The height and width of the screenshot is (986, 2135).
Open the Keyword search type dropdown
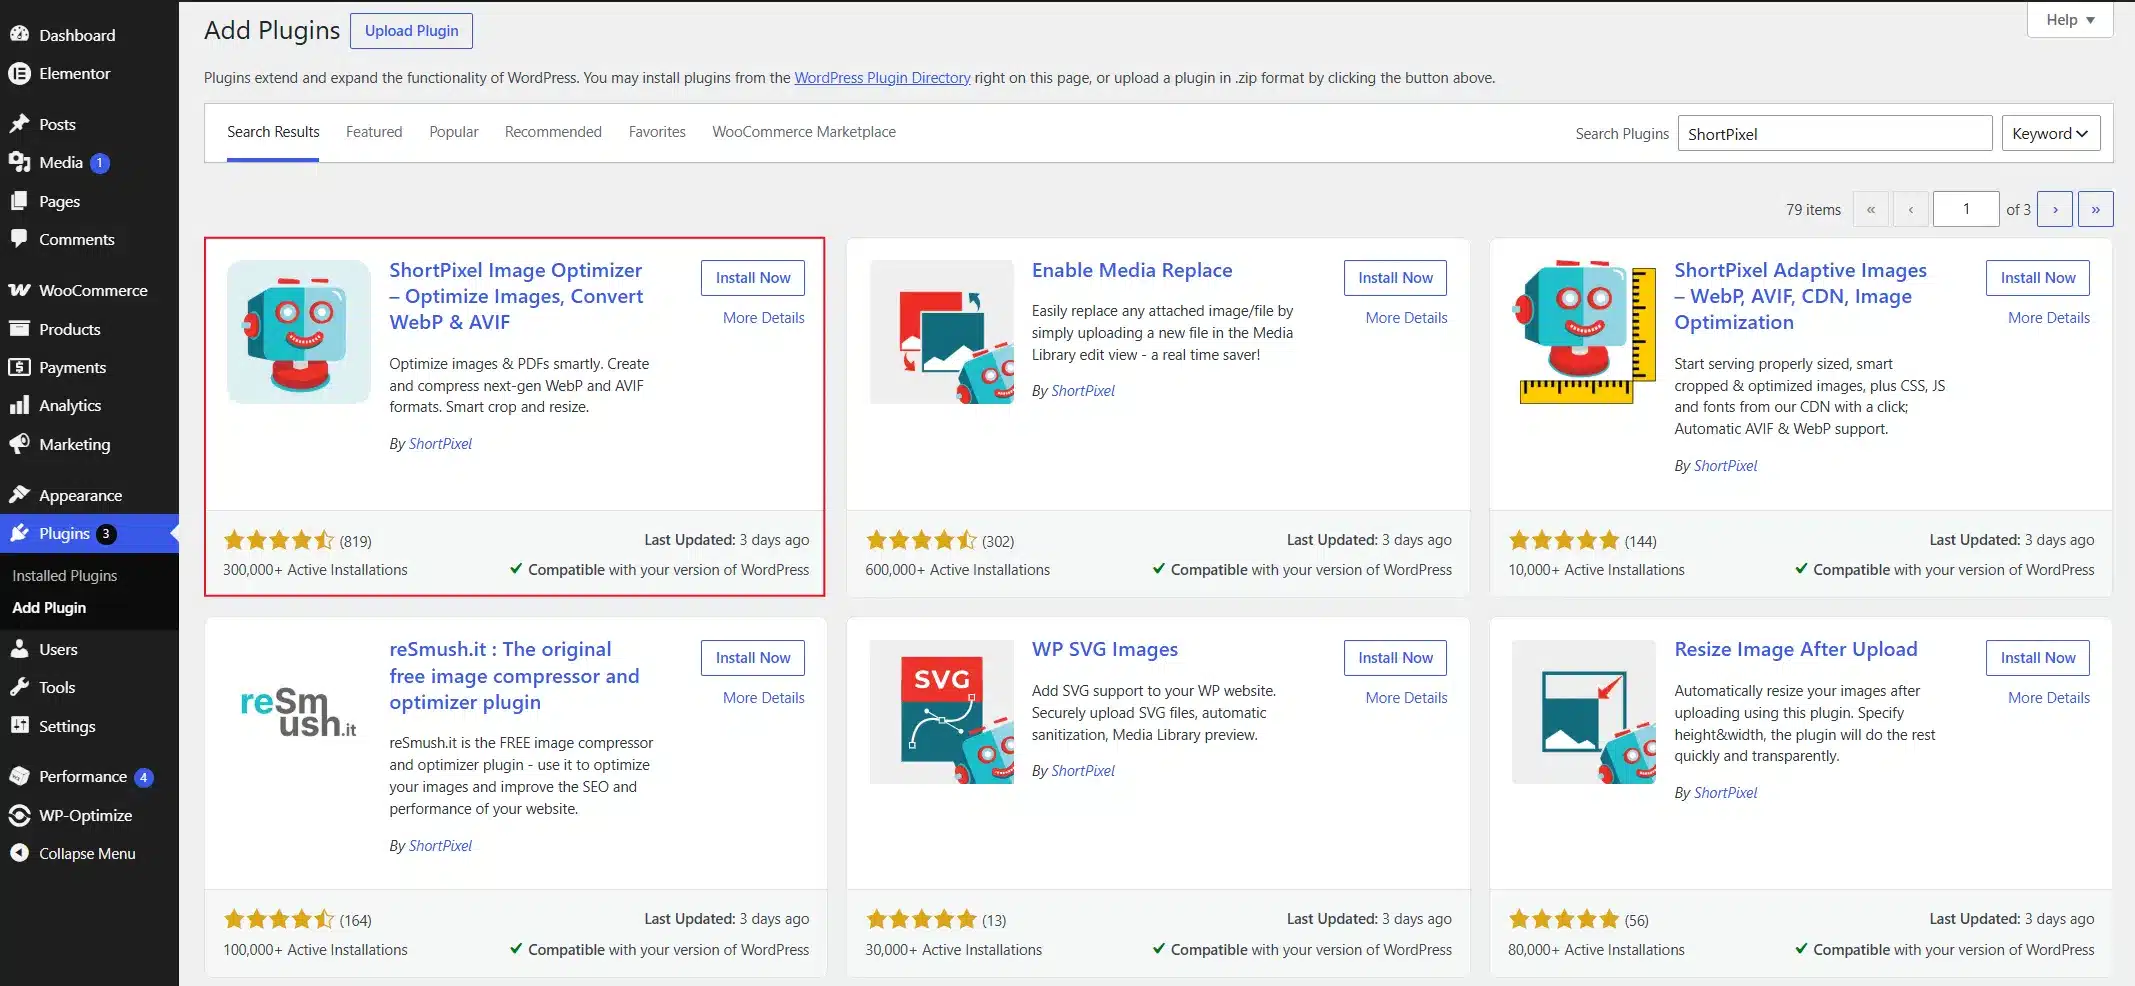coord(2050,133)
